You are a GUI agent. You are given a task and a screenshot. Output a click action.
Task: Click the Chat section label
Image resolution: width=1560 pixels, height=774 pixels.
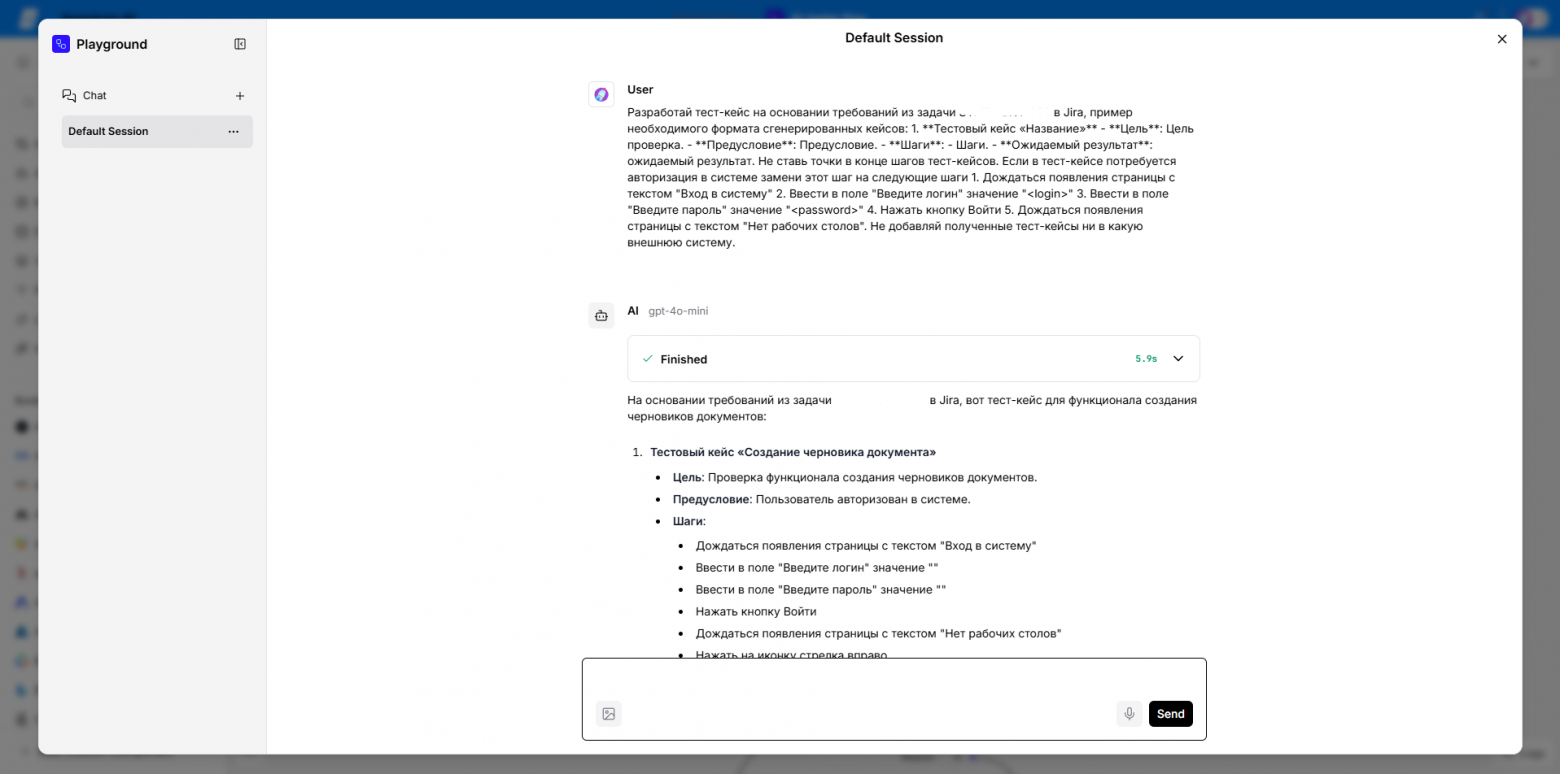point(94,95)
